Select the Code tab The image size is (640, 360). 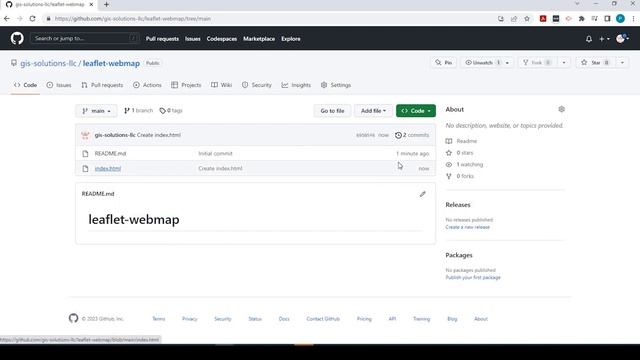click(x=25, y=85)
